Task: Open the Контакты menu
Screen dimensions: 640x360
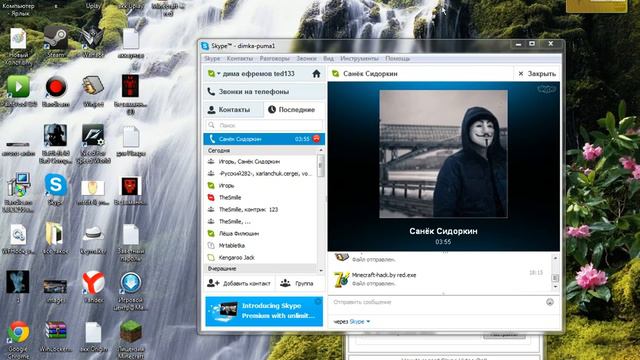Action: [x=240, y=59]
